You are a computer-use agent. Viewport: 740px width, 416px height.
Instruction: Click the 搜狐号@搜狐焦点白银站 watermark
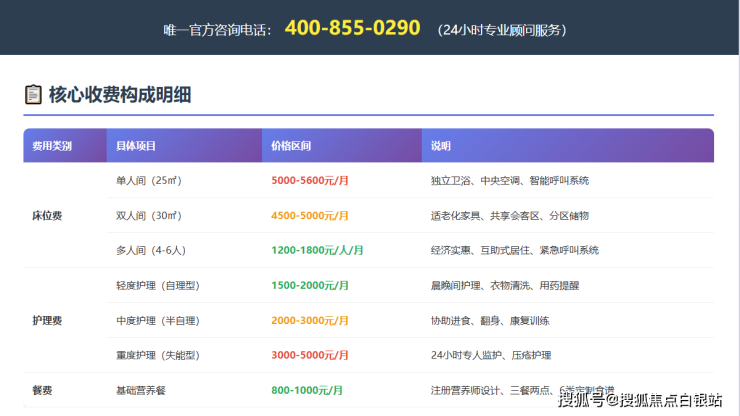pyautogui.click(x=640, y=400)
